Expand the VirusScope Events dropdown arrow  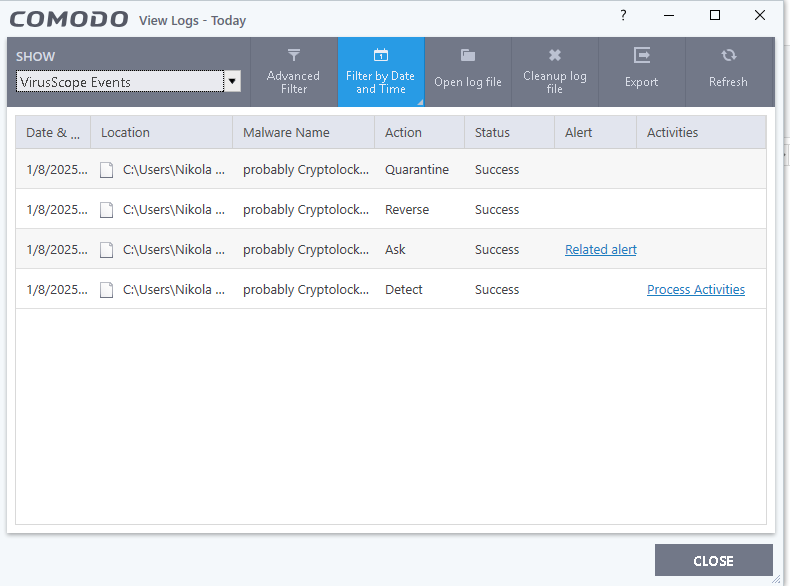[232, 82]
